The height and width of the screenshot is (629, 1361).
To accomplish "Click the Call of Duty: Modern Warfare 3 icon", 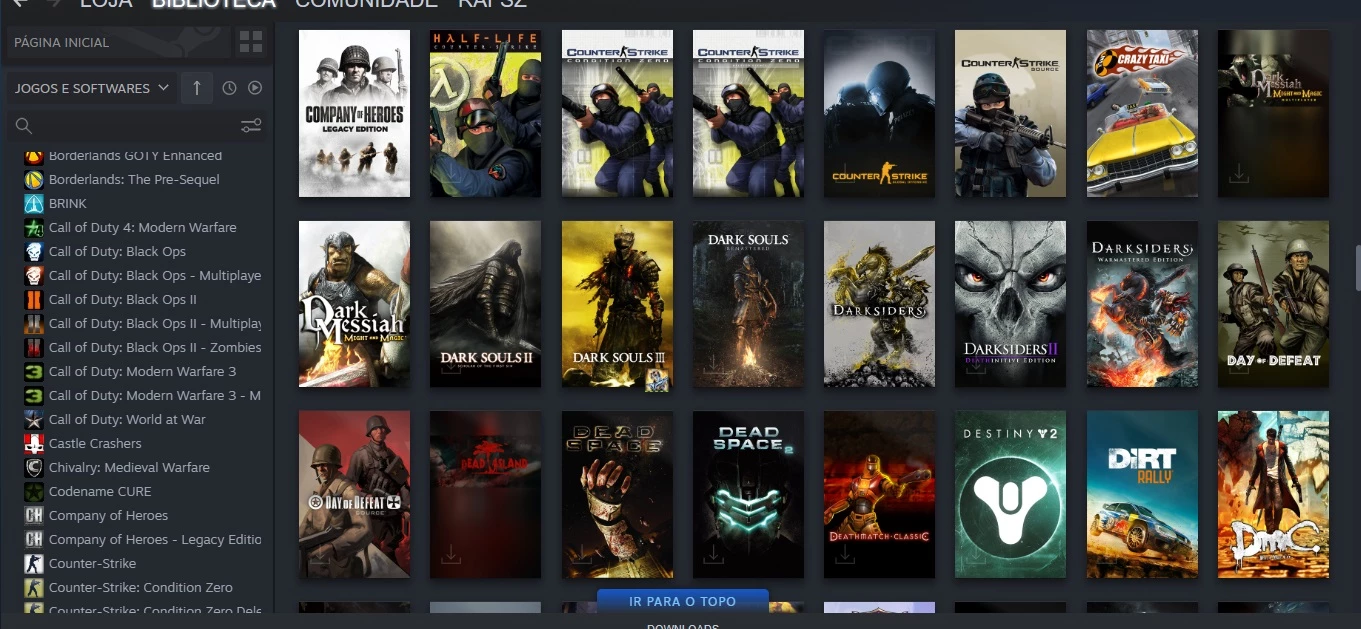I will (x=34, y=372).
